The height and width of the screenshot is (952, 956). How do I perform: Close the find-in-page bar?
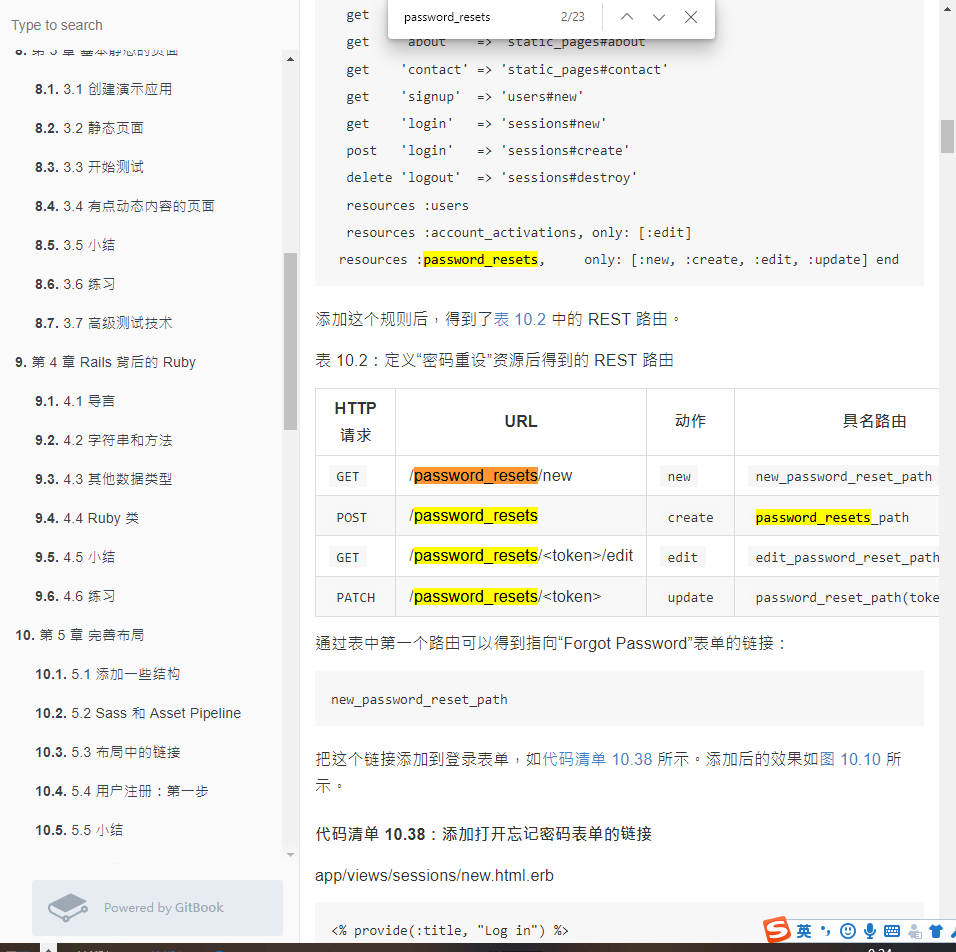(691, 17)
